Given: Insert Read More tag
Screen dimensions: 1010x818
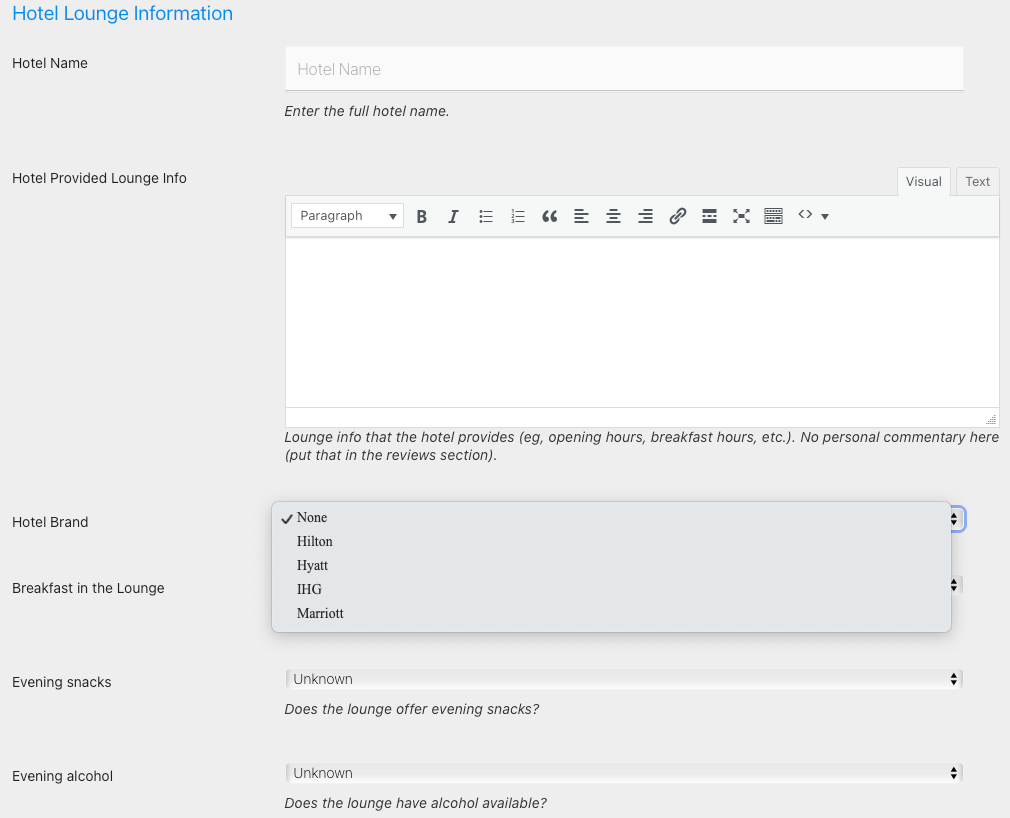Looking at the screenshot, I should click(709, 216).
